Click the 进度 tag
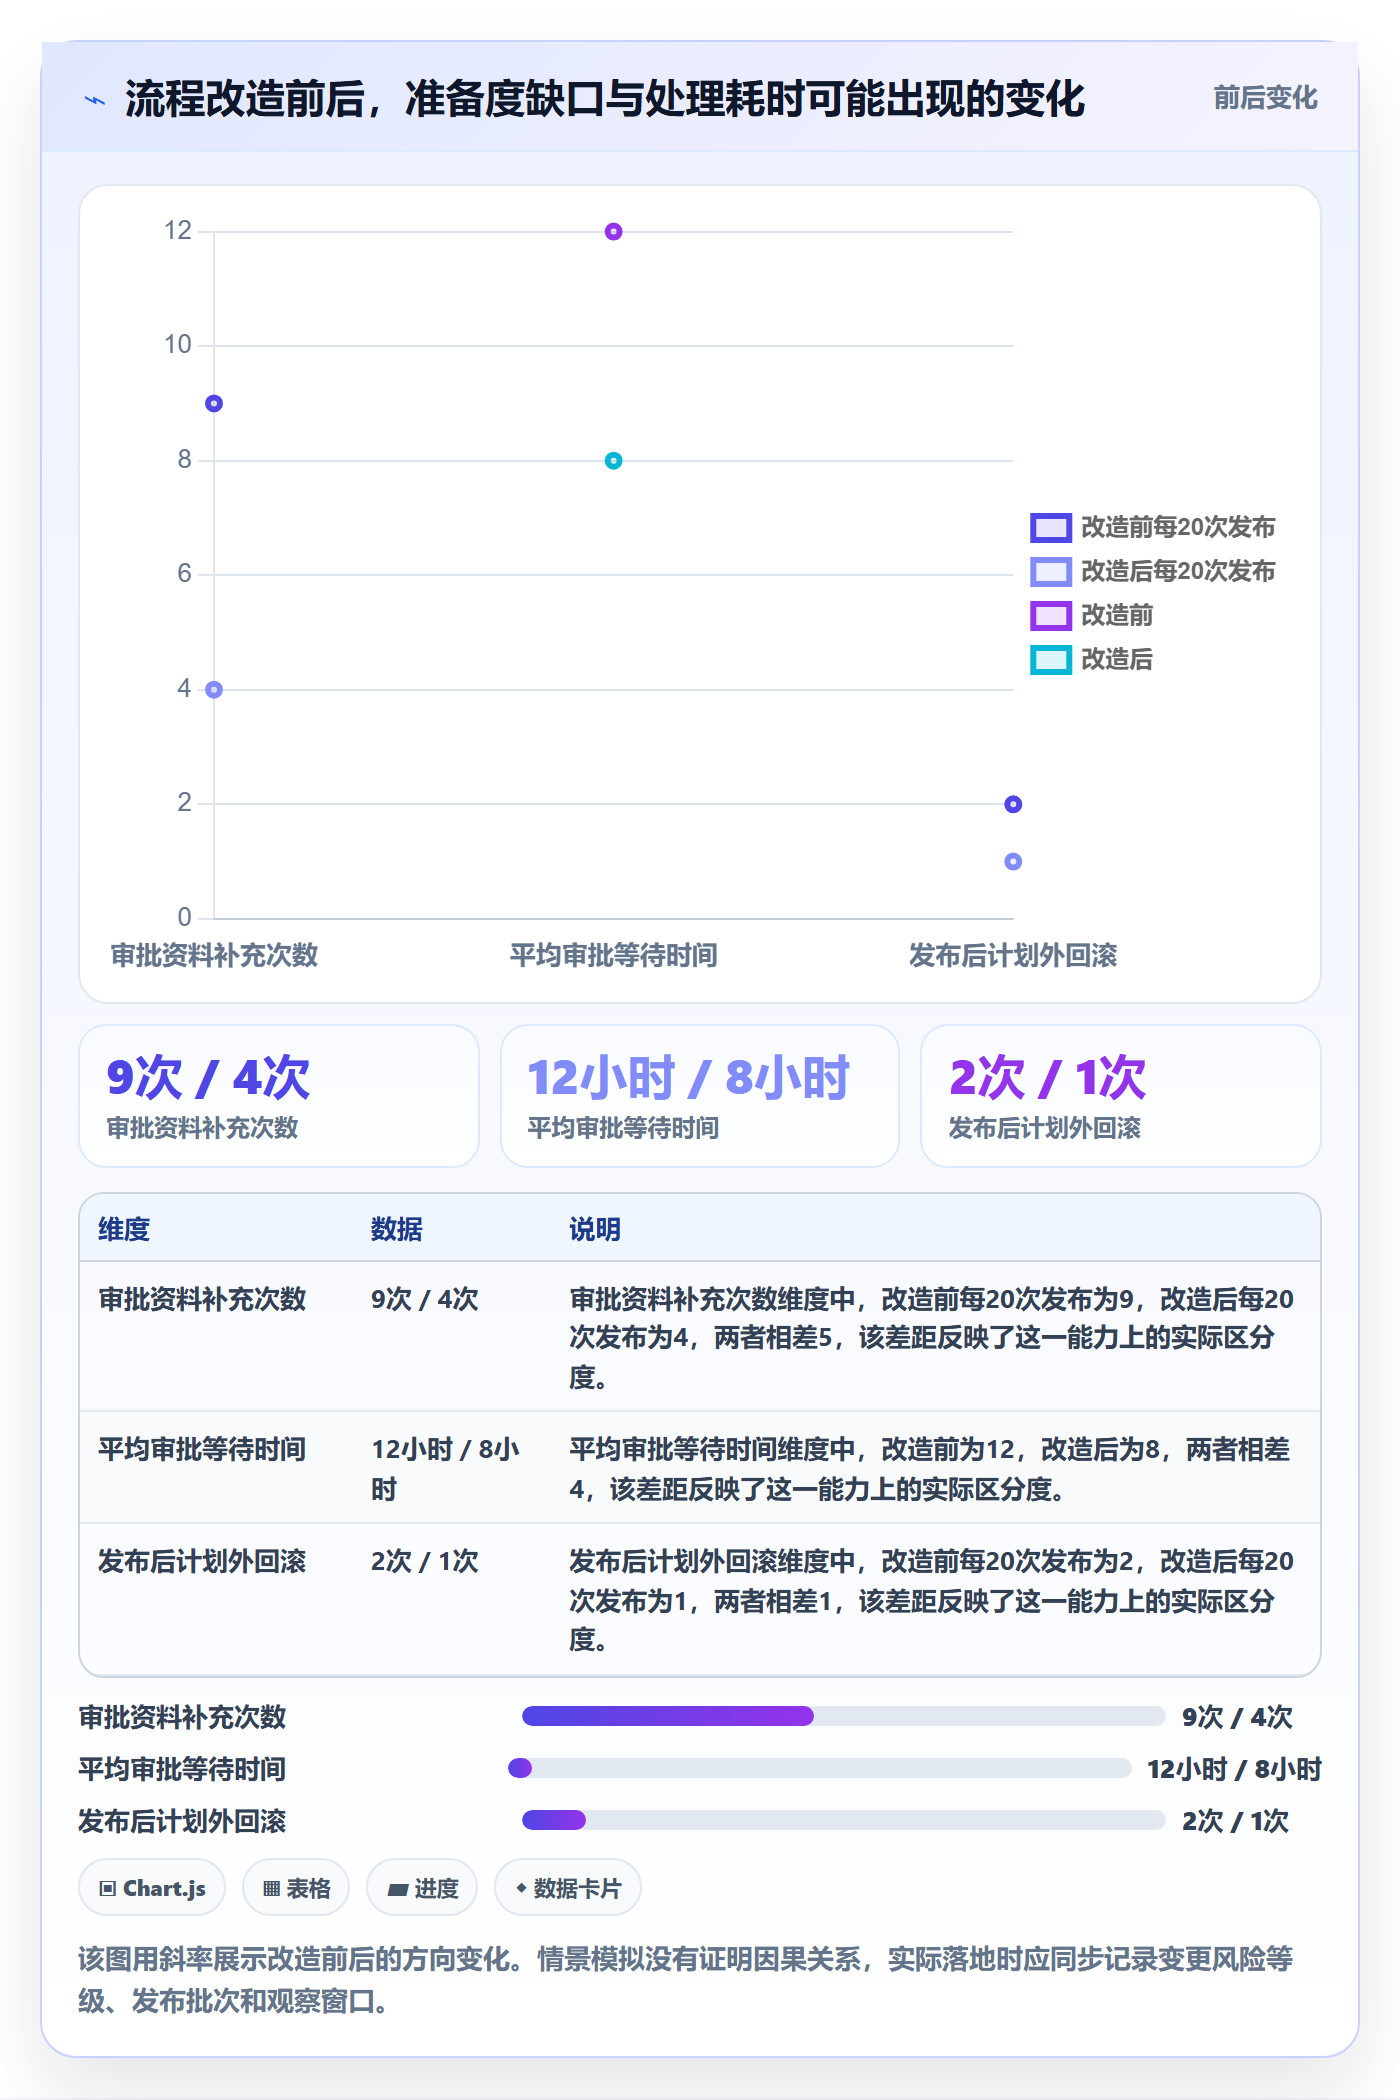The image size is (1400, 2100). pos(422,1888)
